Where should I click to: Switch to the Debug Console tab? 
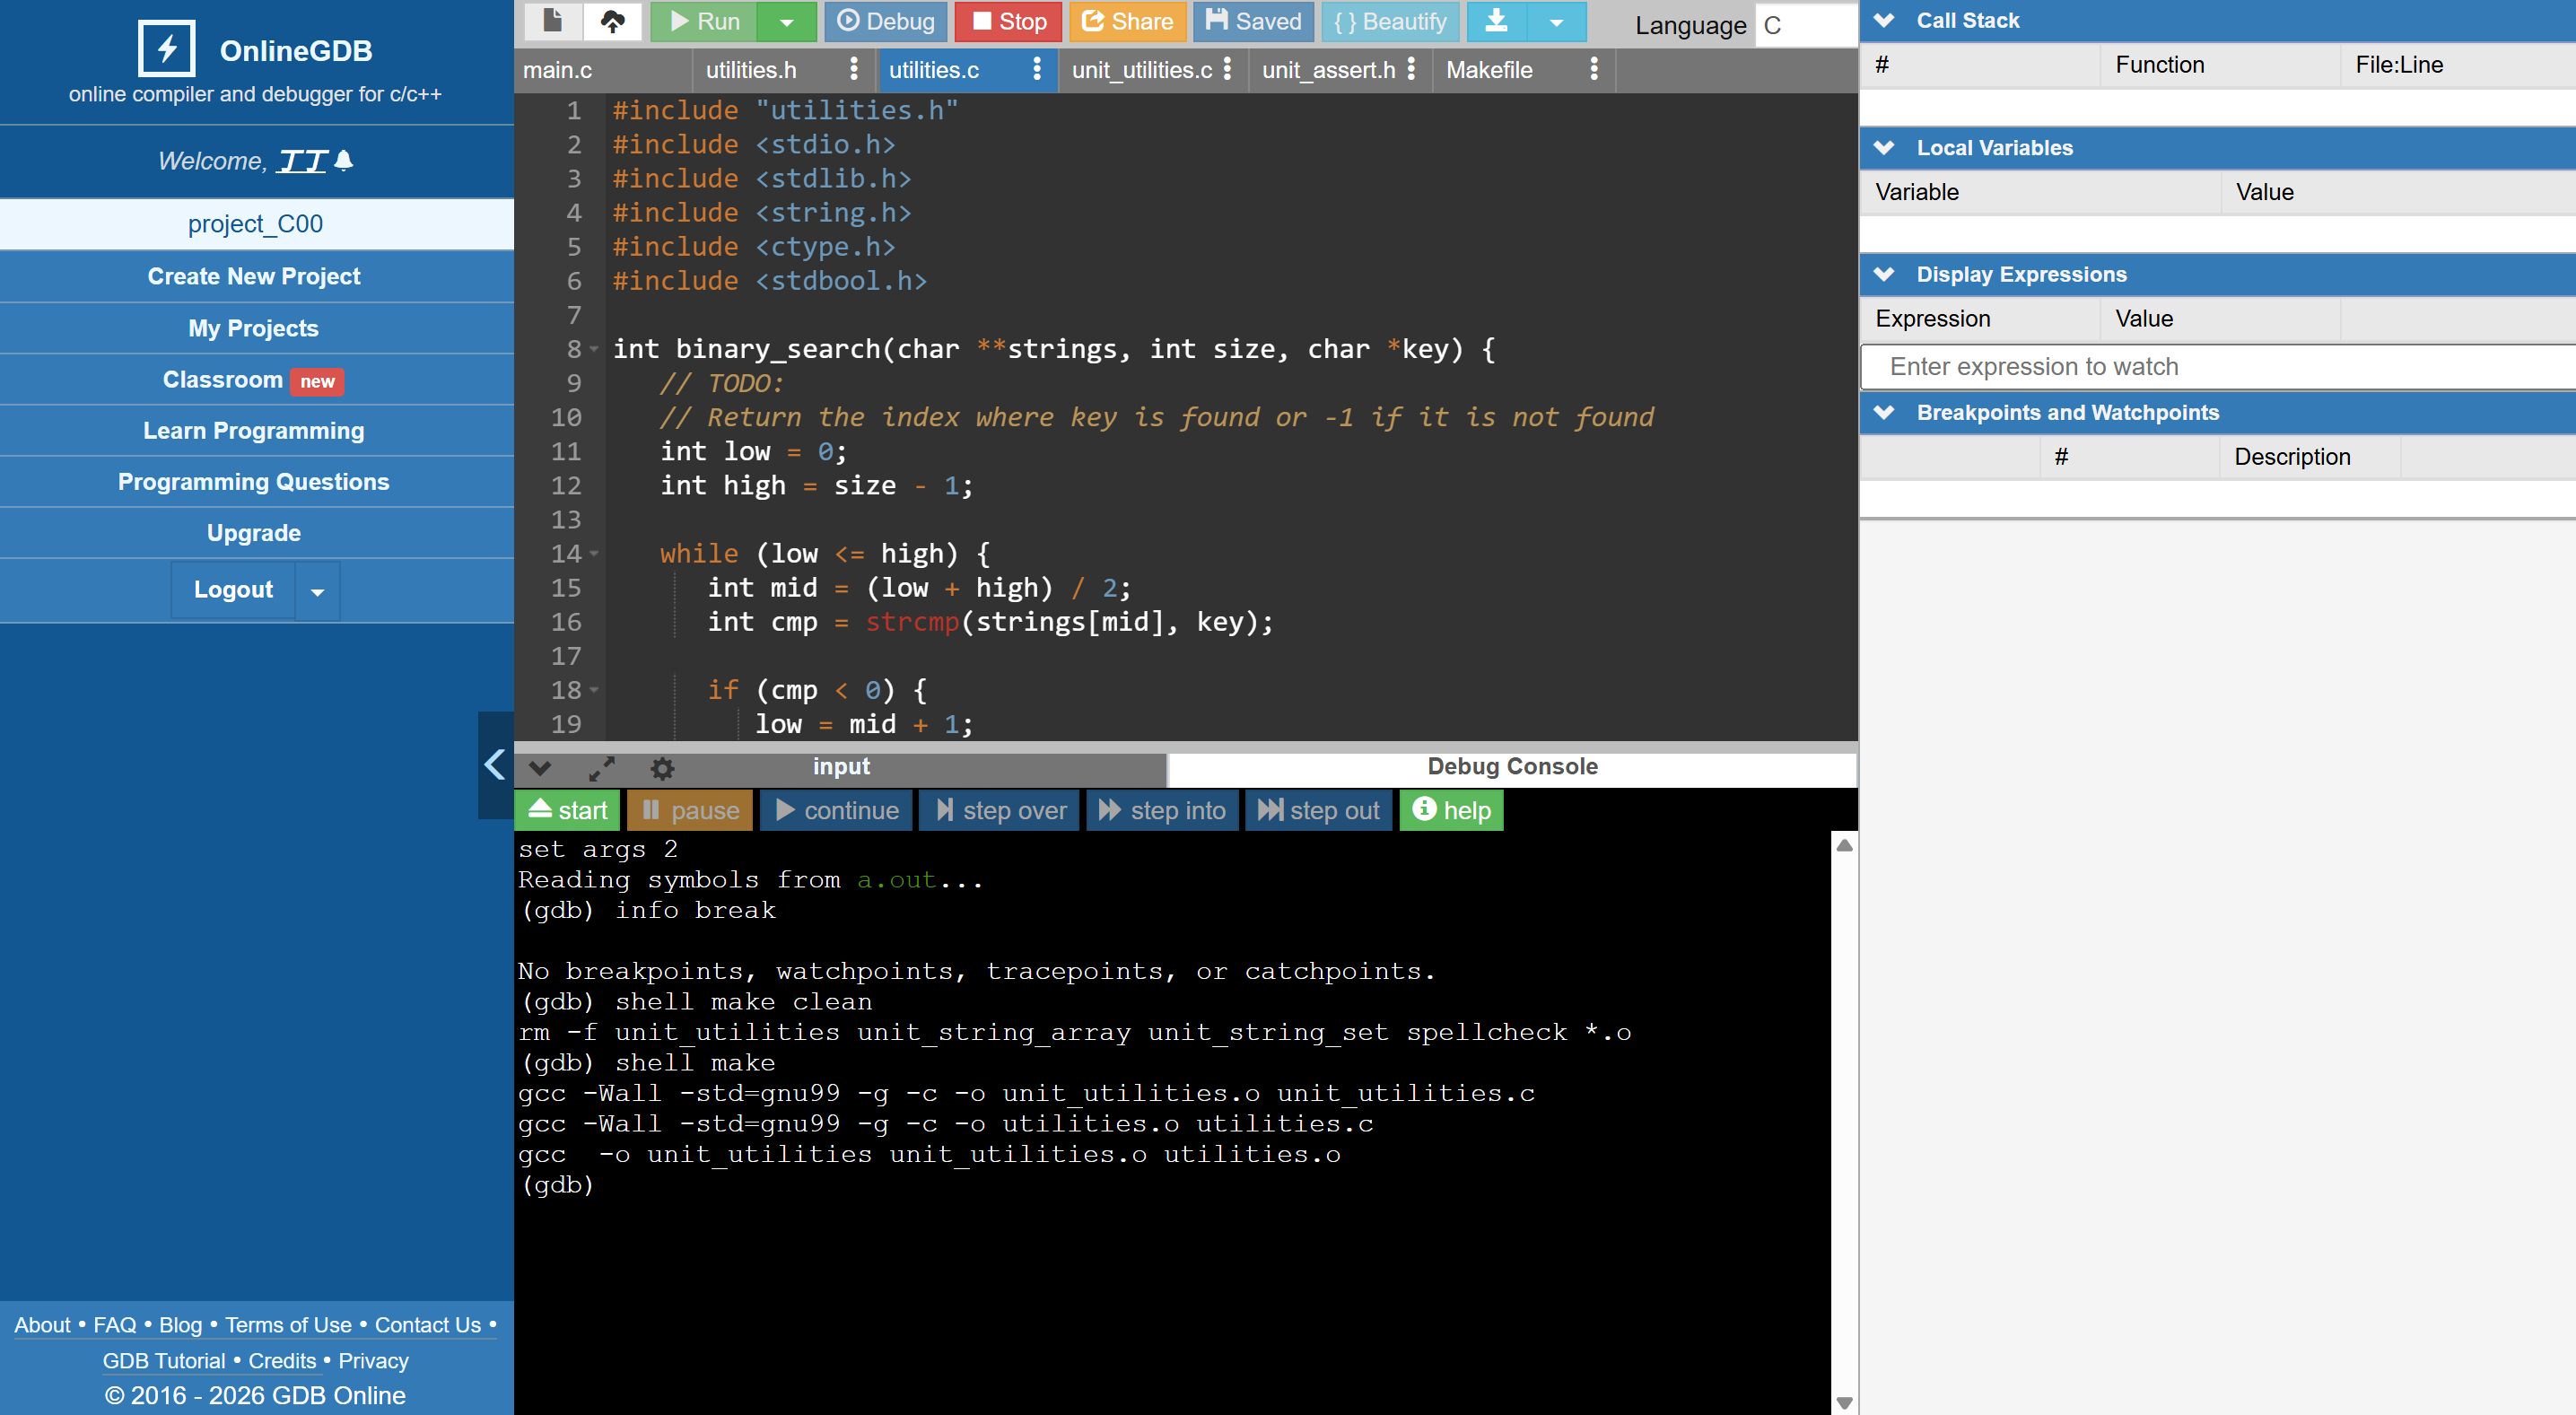coord(1511,767)
